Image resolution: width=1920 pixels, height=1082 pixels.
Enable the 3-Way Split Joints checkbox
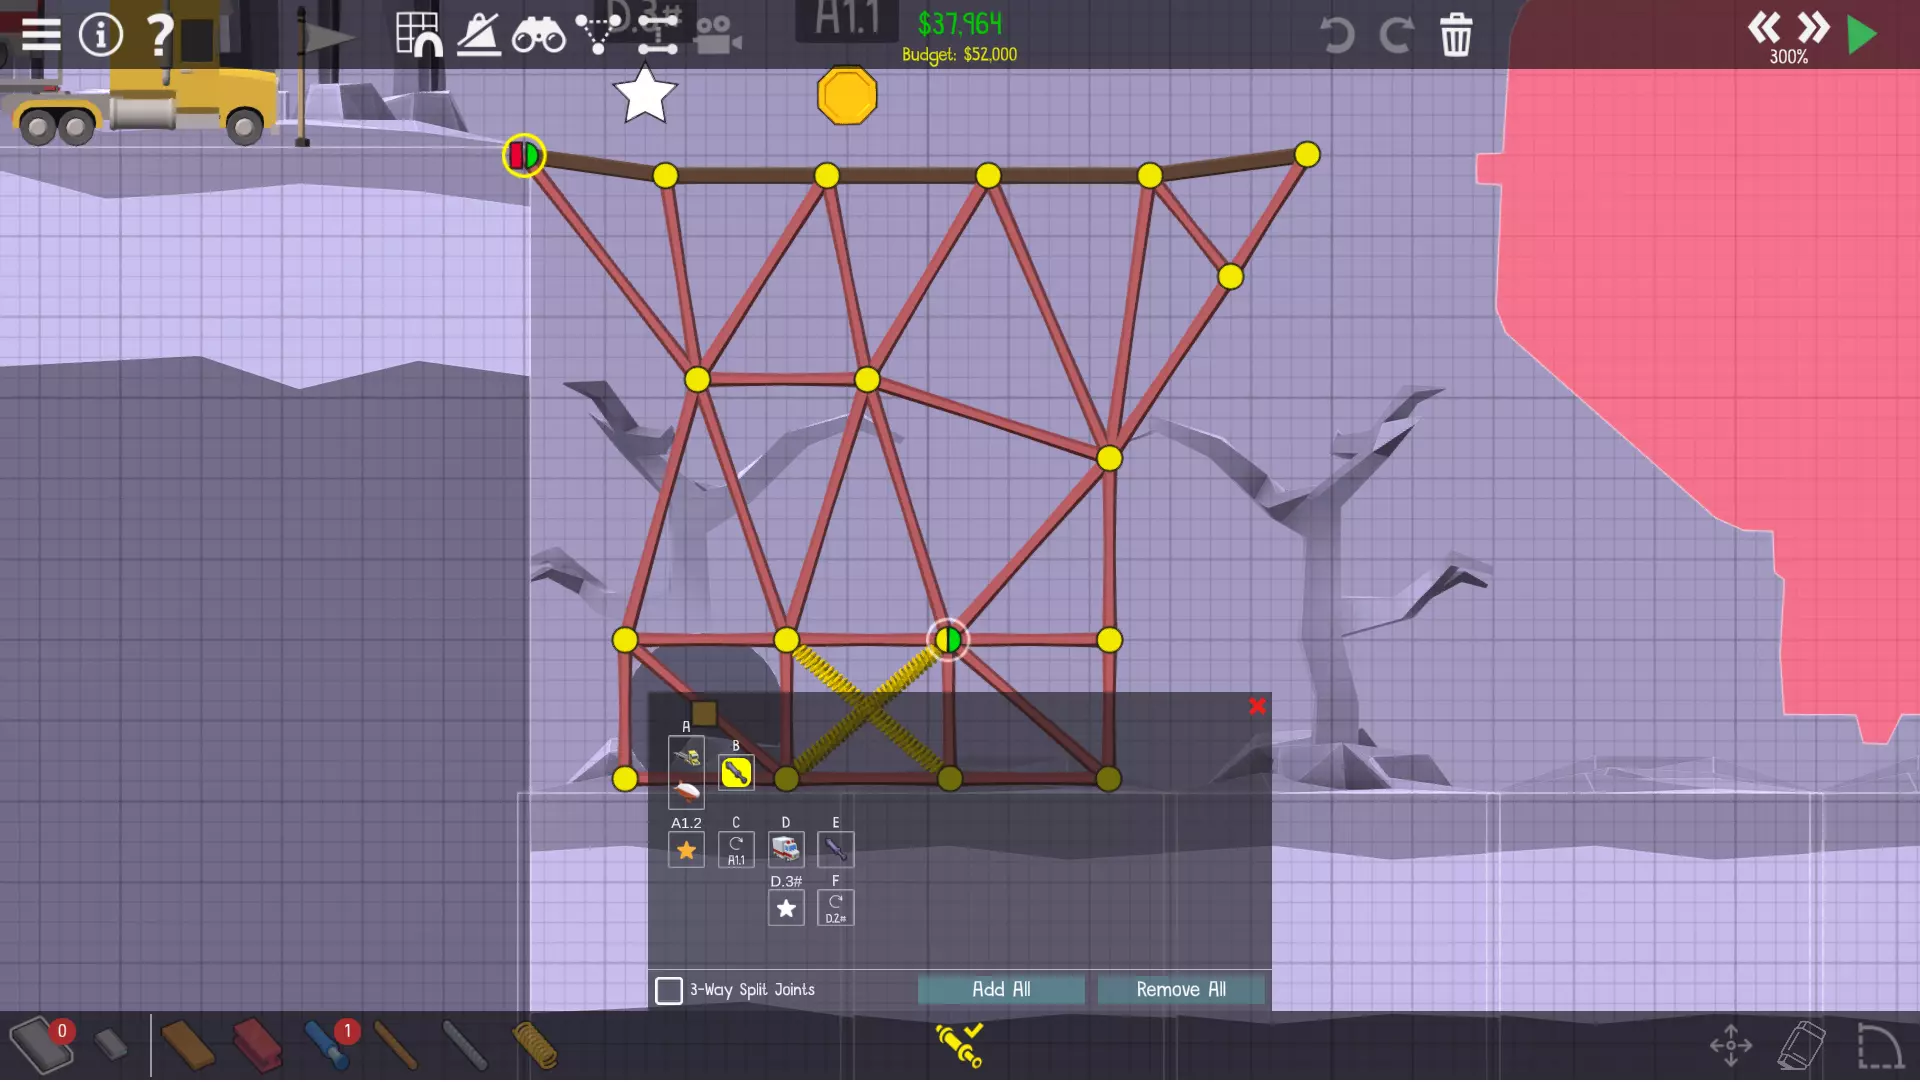click(x=669, y=990)
